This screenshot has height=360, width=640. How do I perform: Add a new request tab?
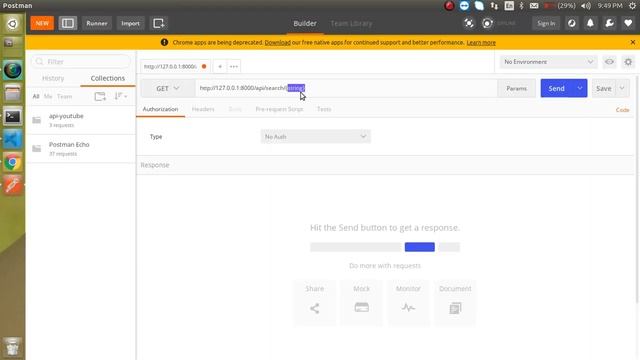pyautogui.click(x=220, y=66)
